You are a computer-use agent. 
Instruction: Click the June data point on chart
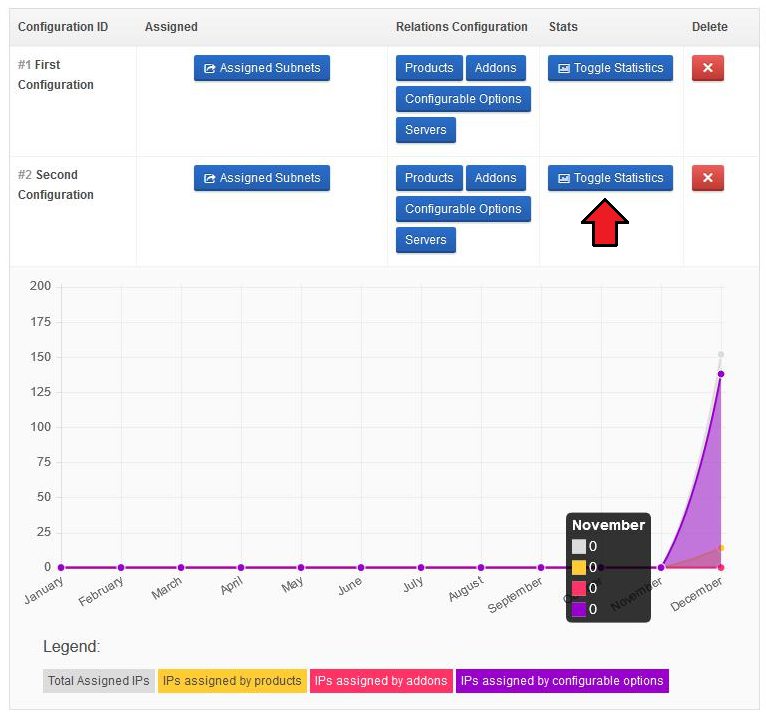coord(361,567)
